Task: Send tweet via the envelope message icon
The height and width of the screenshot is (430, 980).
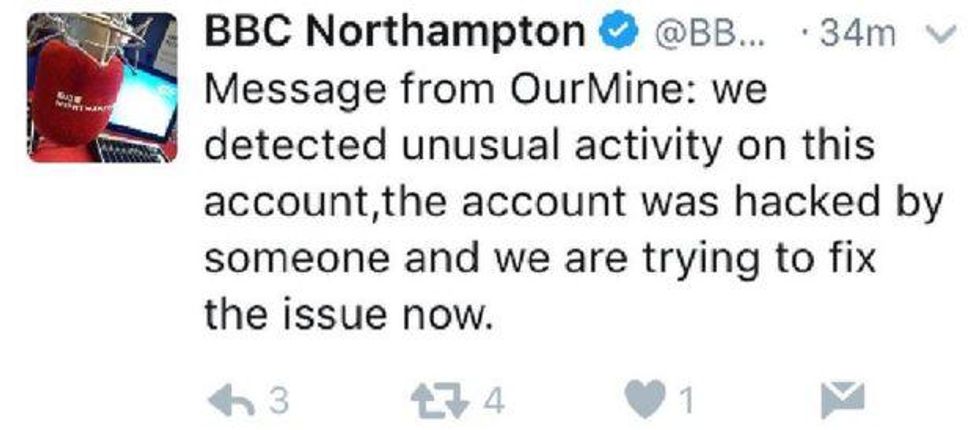Action: click(837, 400)
